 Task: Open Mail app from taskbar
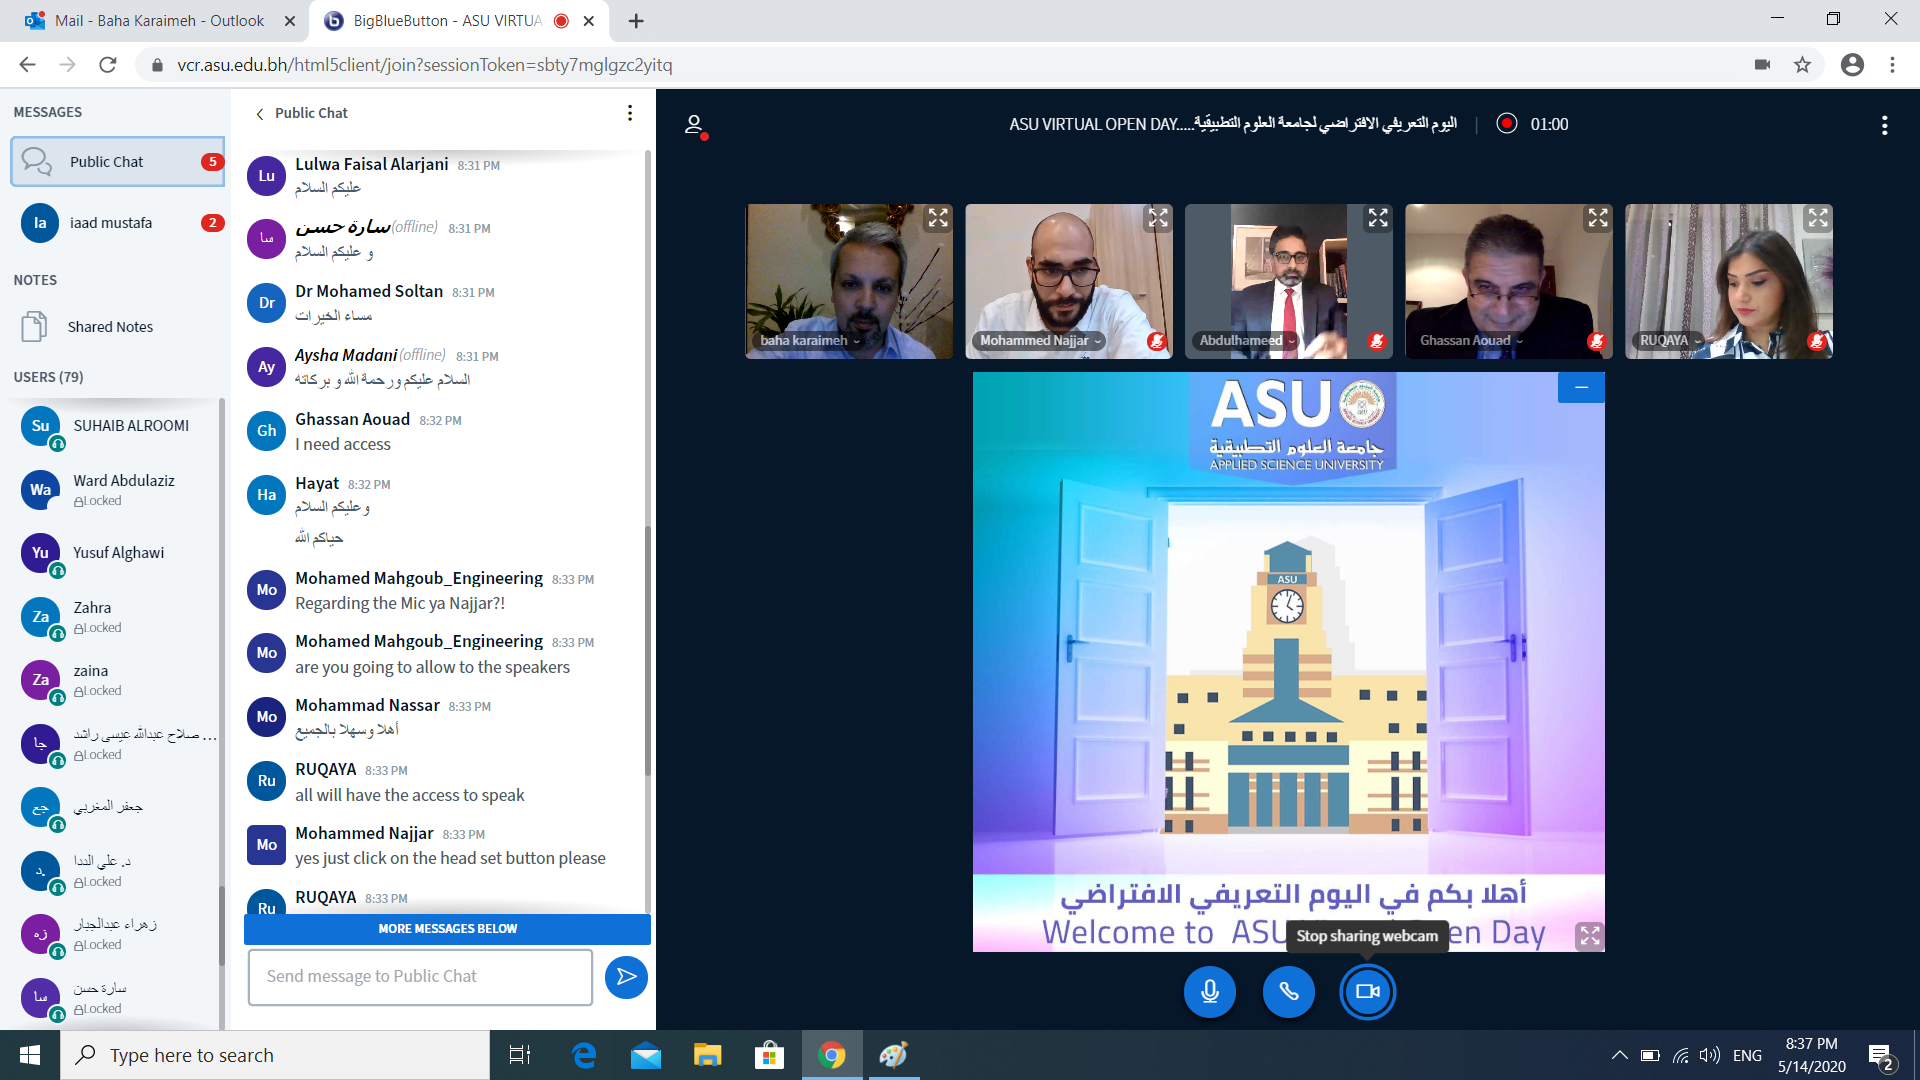click(646, 1055)
